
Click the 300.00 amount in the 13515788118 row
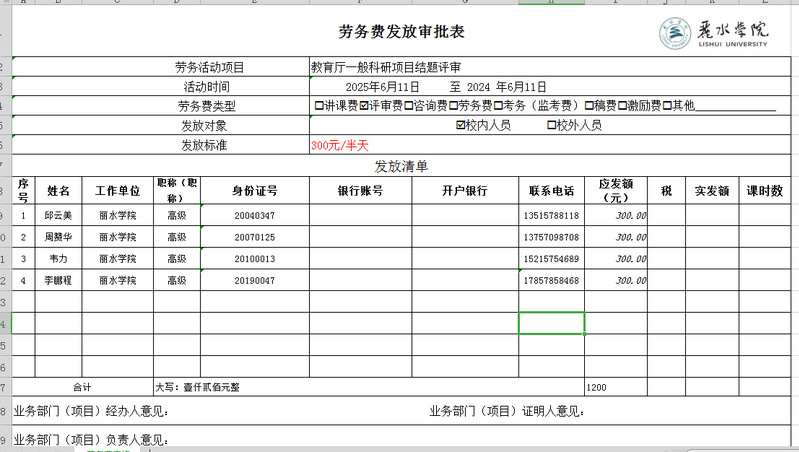coord(616,215)
